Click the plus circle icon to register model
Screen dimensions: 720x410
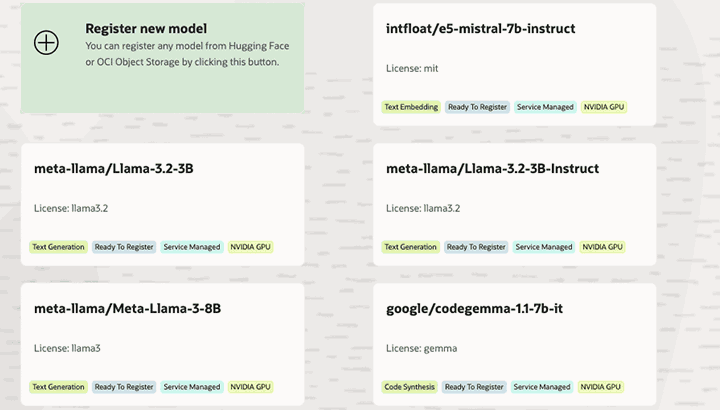pos(46,42)
